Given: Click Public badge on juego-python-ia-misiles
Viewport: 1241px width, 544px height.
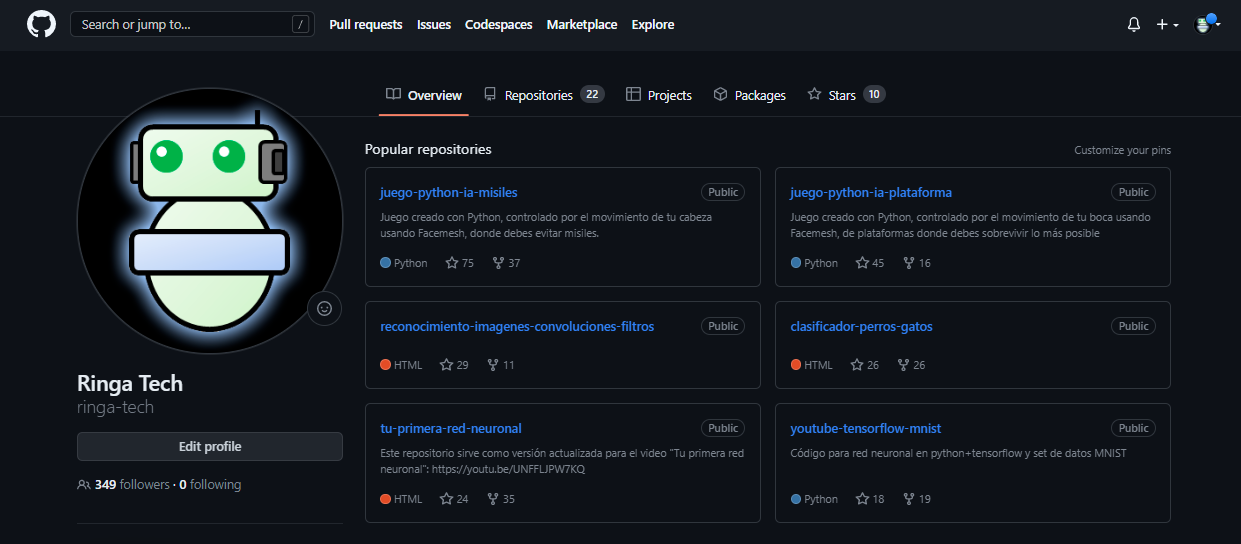Looking at the screenshot, I should 723,192.
